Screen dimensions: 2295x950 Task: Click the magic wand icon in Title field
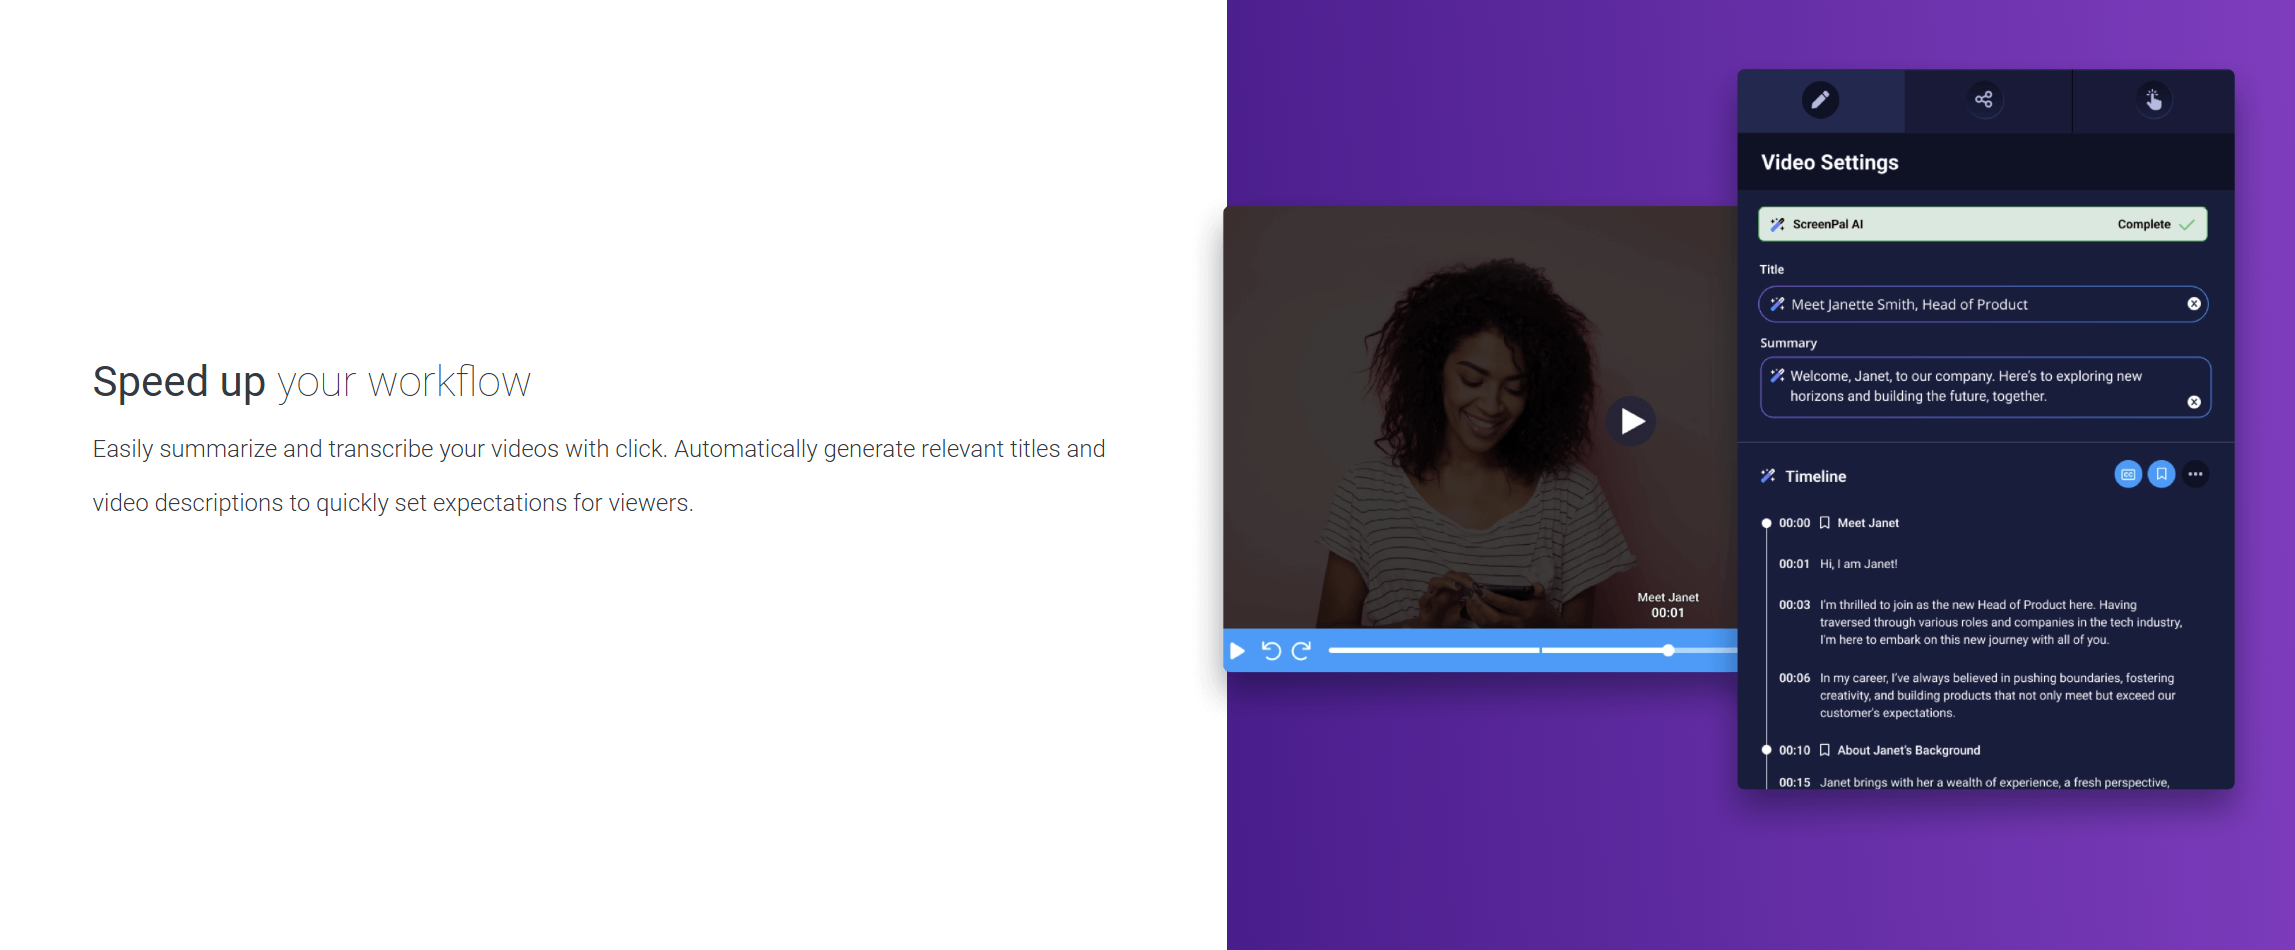pyautogui.click(x=1777, y=304)
